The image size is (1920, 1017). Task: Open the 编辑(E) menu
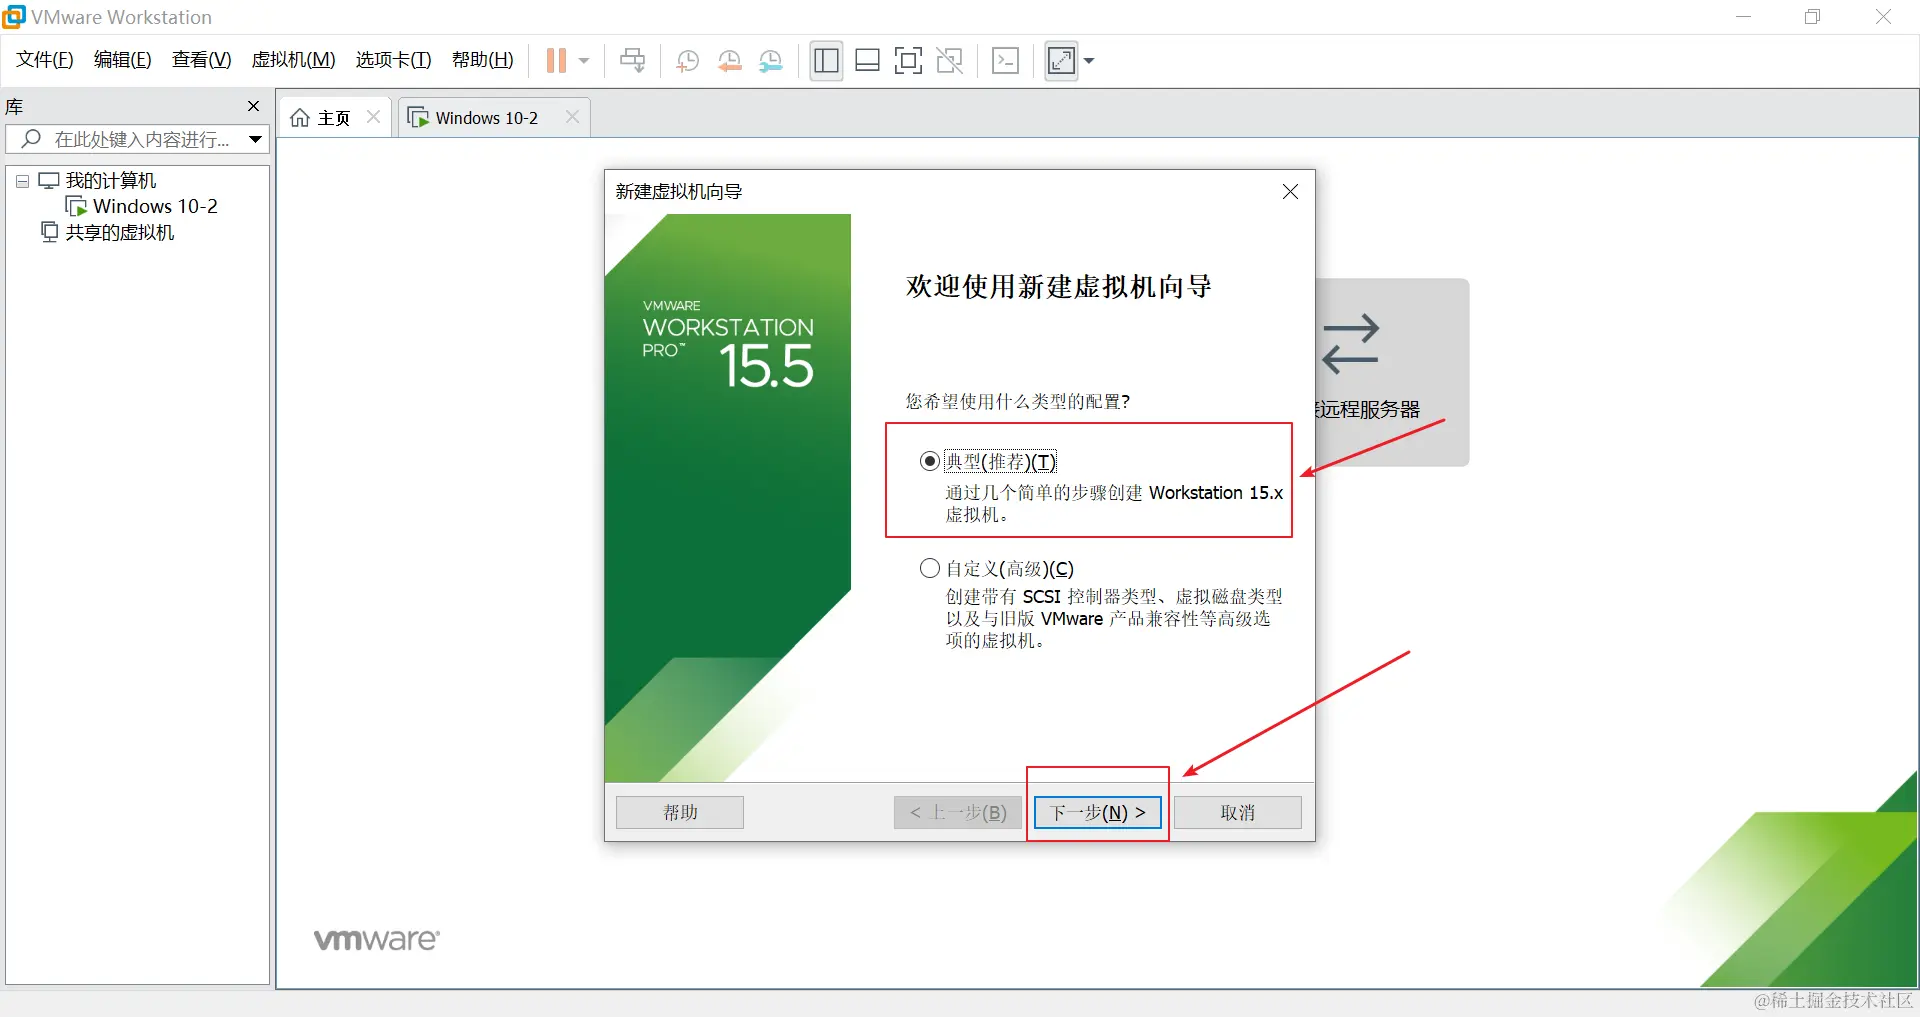123,60
